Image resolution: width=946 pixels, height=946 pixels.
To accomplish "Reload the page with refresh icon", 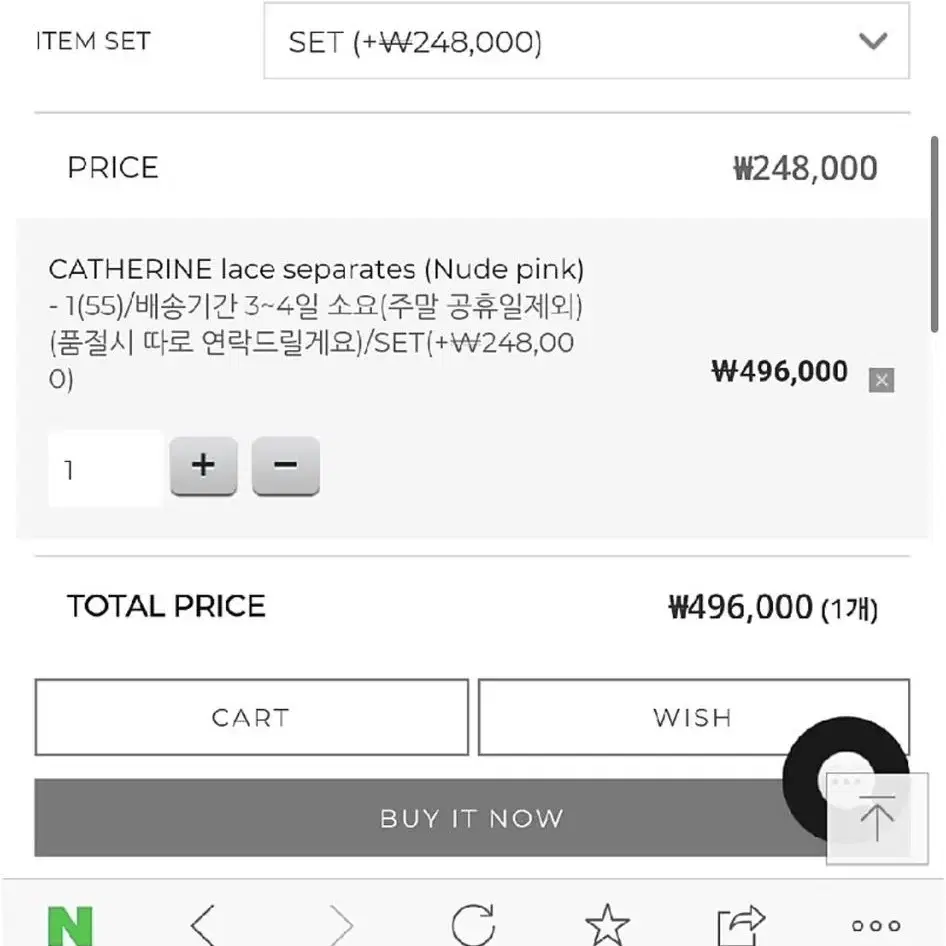I will coord(473,924).
